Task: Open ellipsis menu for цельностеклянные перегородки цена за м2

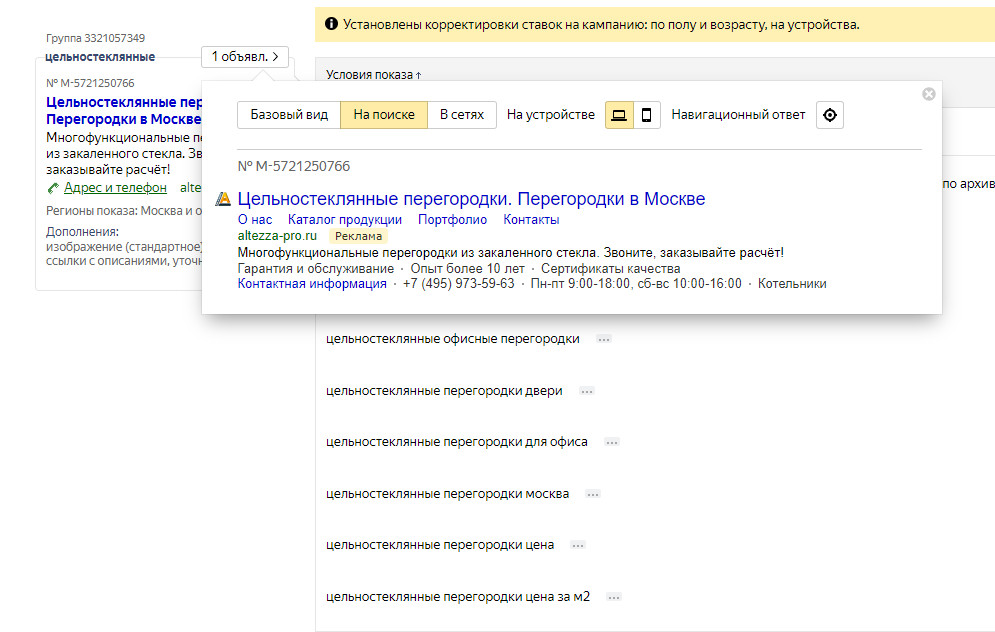Action: coord(613,597)
